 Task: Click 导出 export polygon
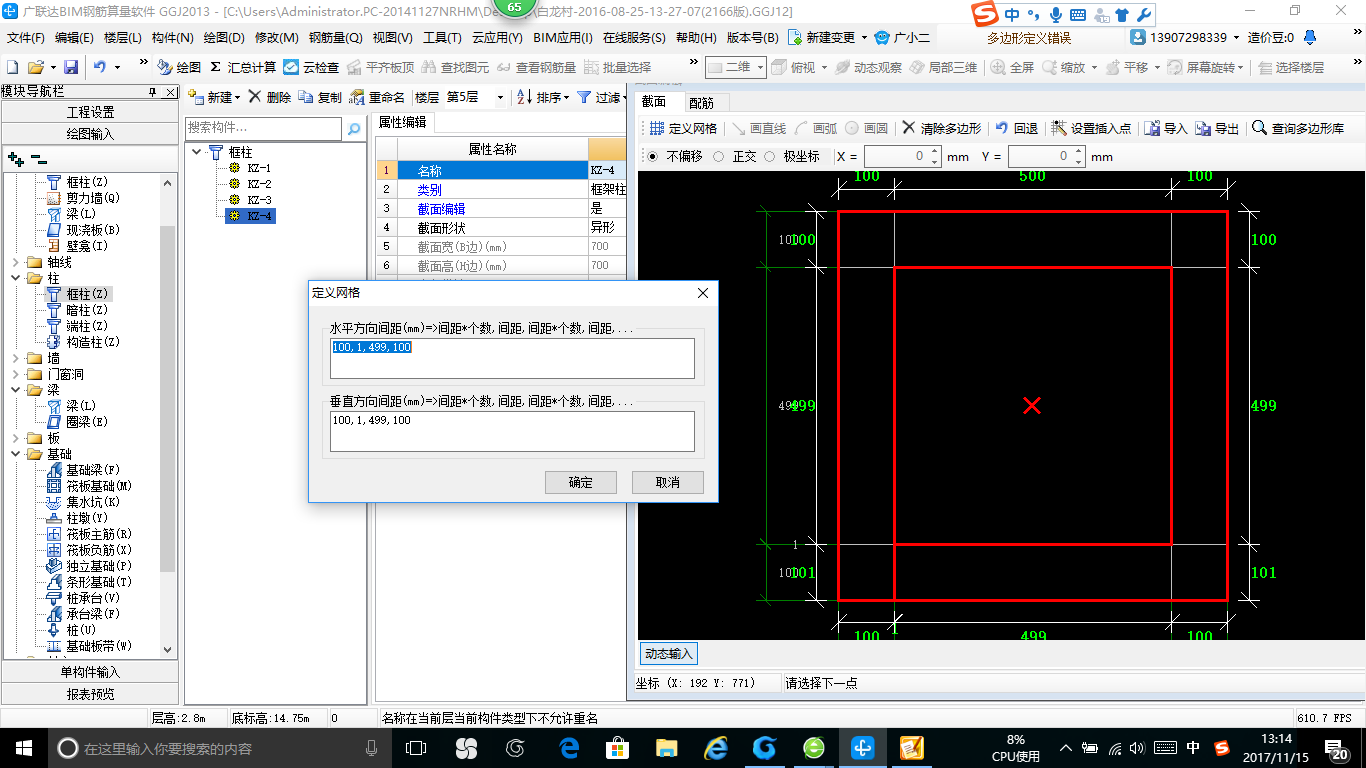[1218, 128]
